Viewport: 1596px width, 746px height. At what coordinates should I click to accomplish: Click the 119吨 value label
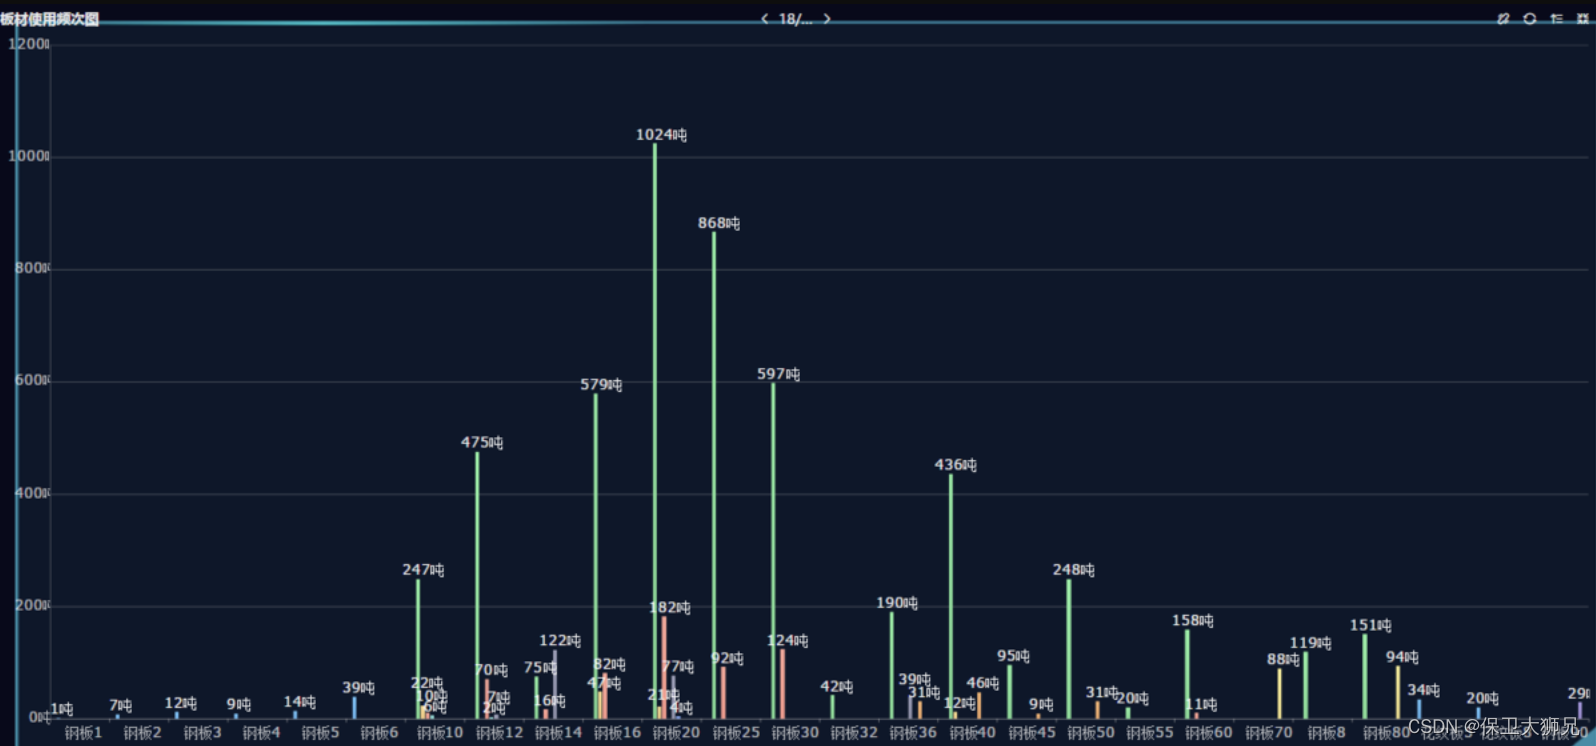1310,643
